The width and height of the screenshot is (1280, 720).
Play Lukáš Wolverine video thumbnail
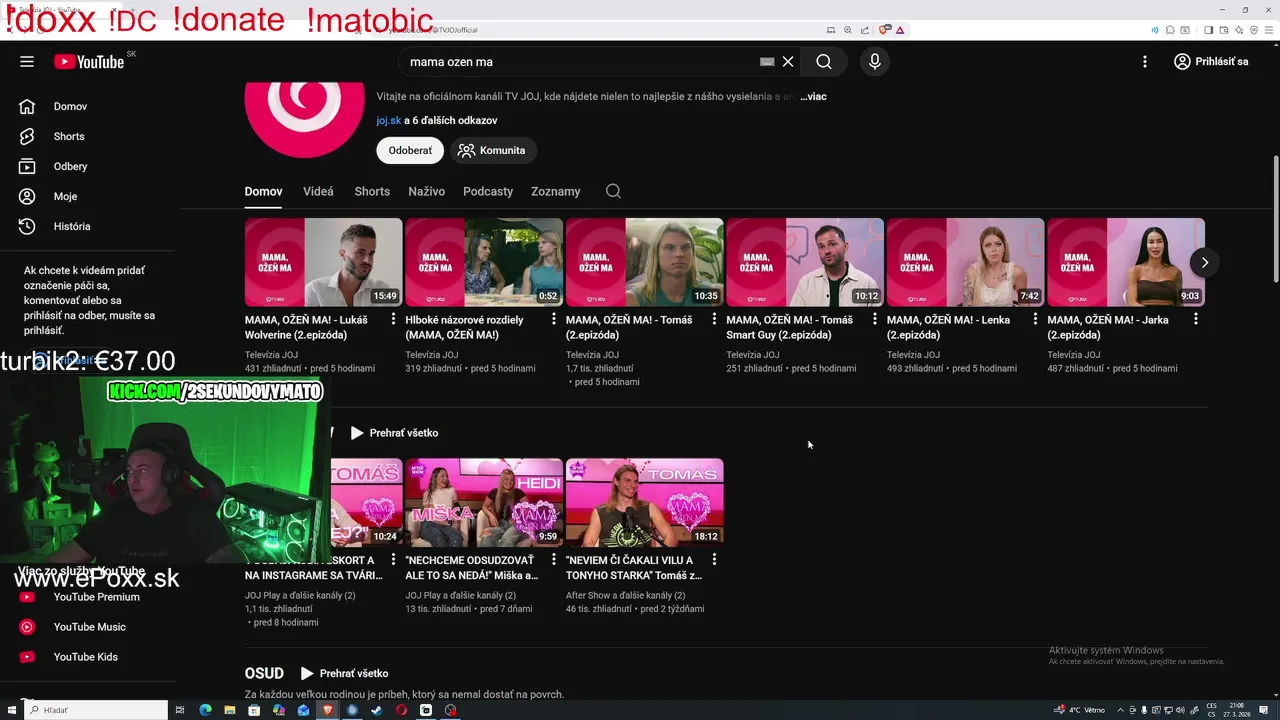pos(323,262)
